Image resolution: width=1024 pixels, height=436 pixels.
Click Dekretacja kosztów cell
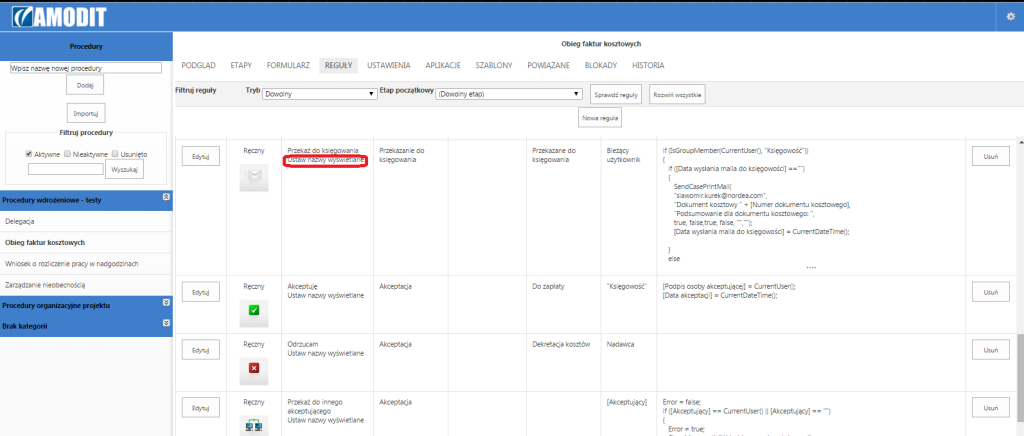click(561, 343)
